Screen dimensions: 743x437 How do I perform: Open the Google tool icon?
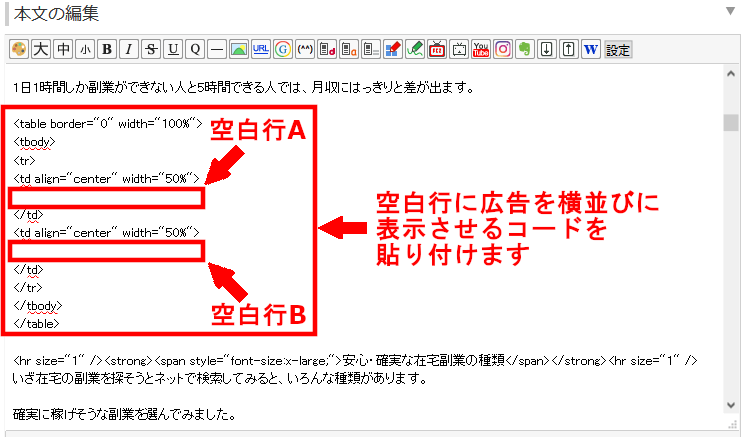(283, 49)
